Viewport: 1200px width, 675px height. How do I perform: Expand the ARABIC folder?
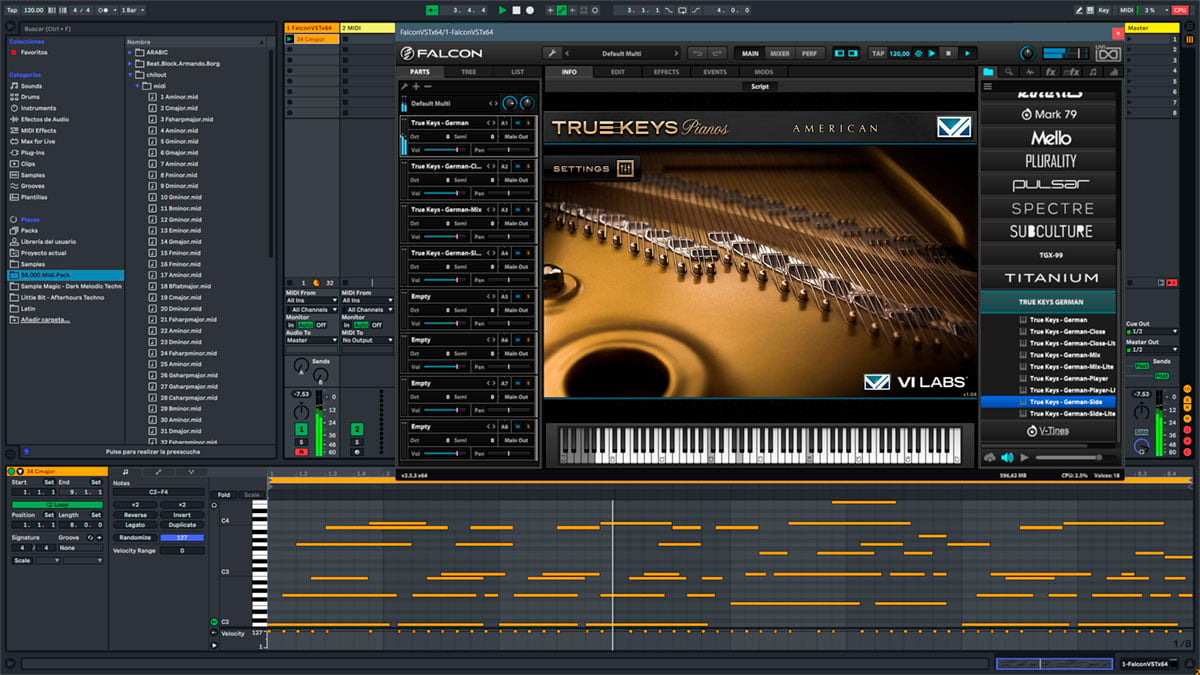130,52
